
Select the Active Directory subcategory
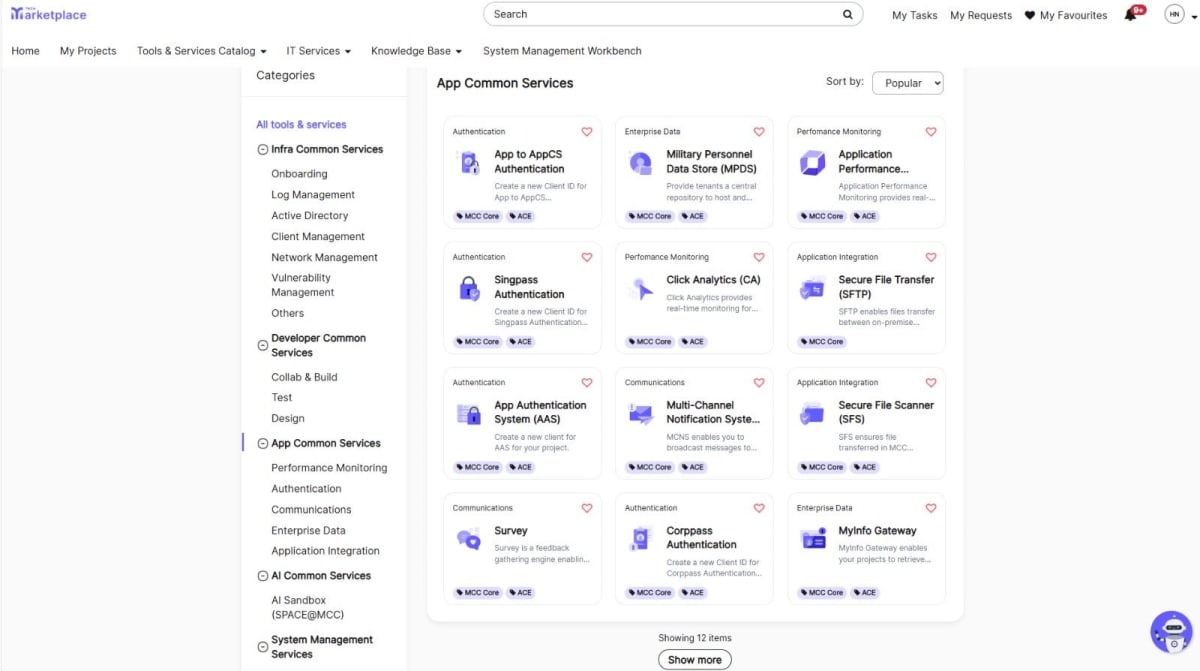click(x=310, y=216)
